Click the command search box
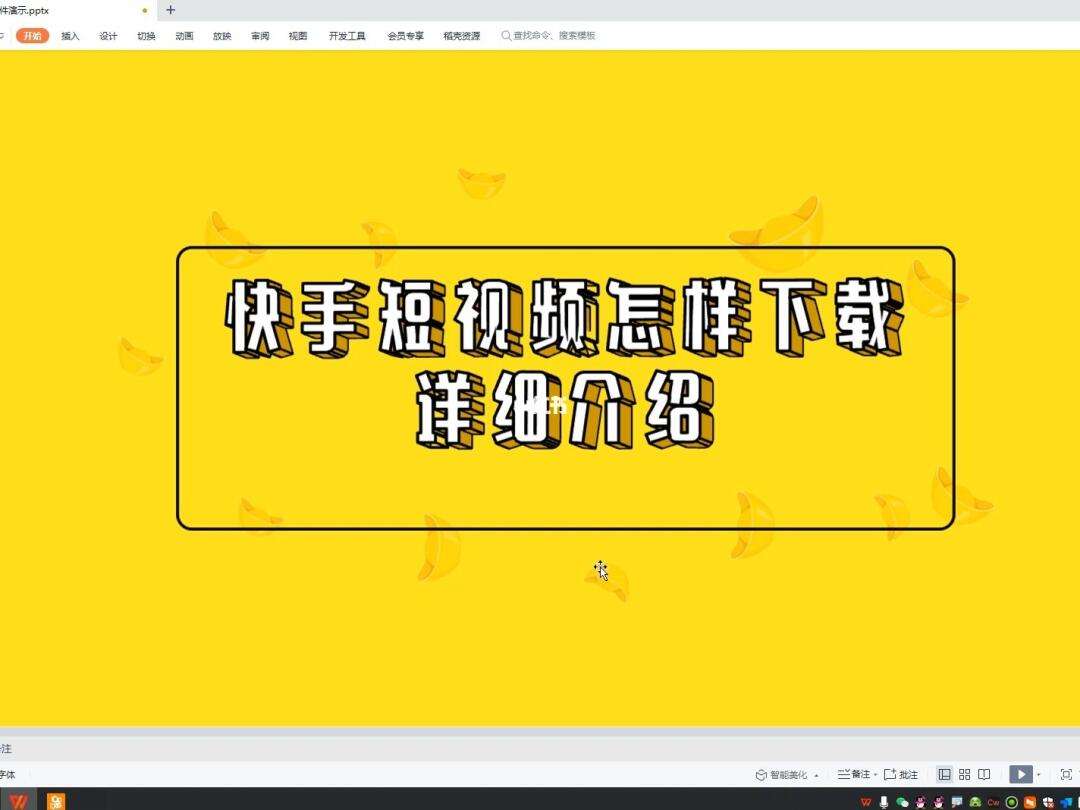The width and height of the screenshot is (1080, 810). tap(548, 35)
